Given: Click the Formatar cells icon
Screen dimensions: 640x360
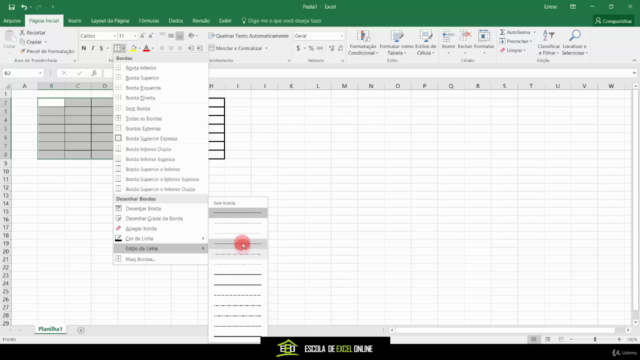Looking at the screenshot, I should click(484, 36).
